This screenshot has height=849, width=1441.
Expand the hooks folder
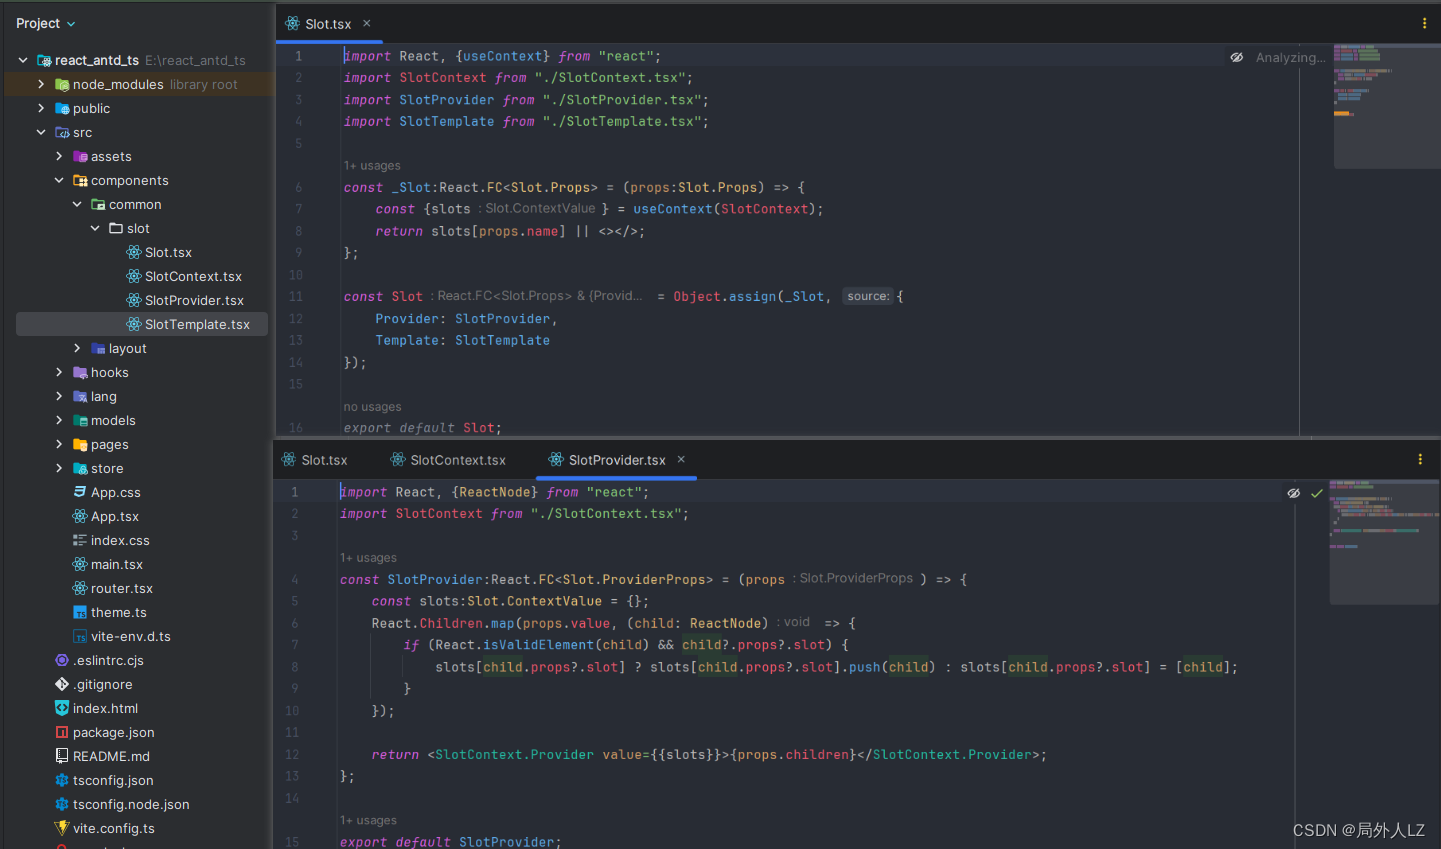(59, 372)
